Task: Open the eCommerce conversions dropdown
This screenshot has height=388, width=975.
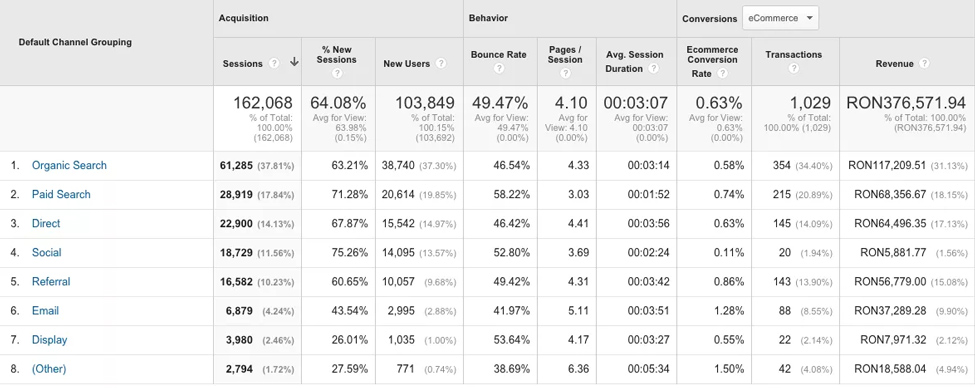Action: pos(780,19)
